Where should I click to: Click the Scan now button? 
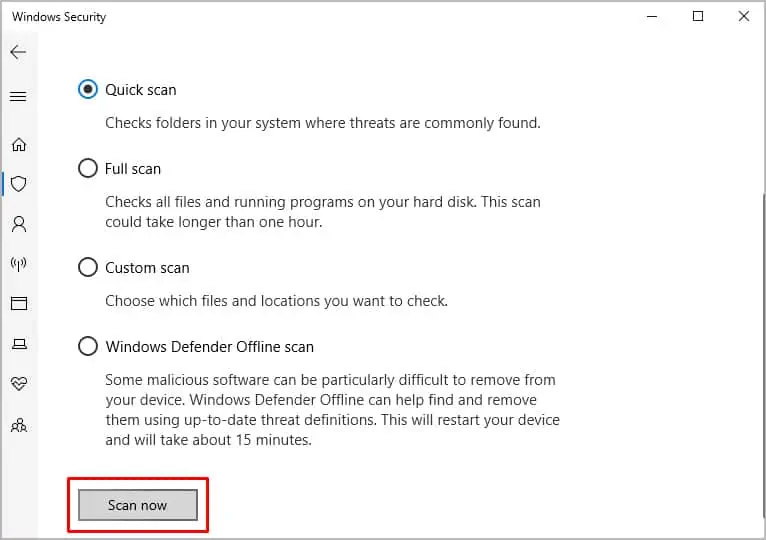pyautogui.click(x=138, y=505)
